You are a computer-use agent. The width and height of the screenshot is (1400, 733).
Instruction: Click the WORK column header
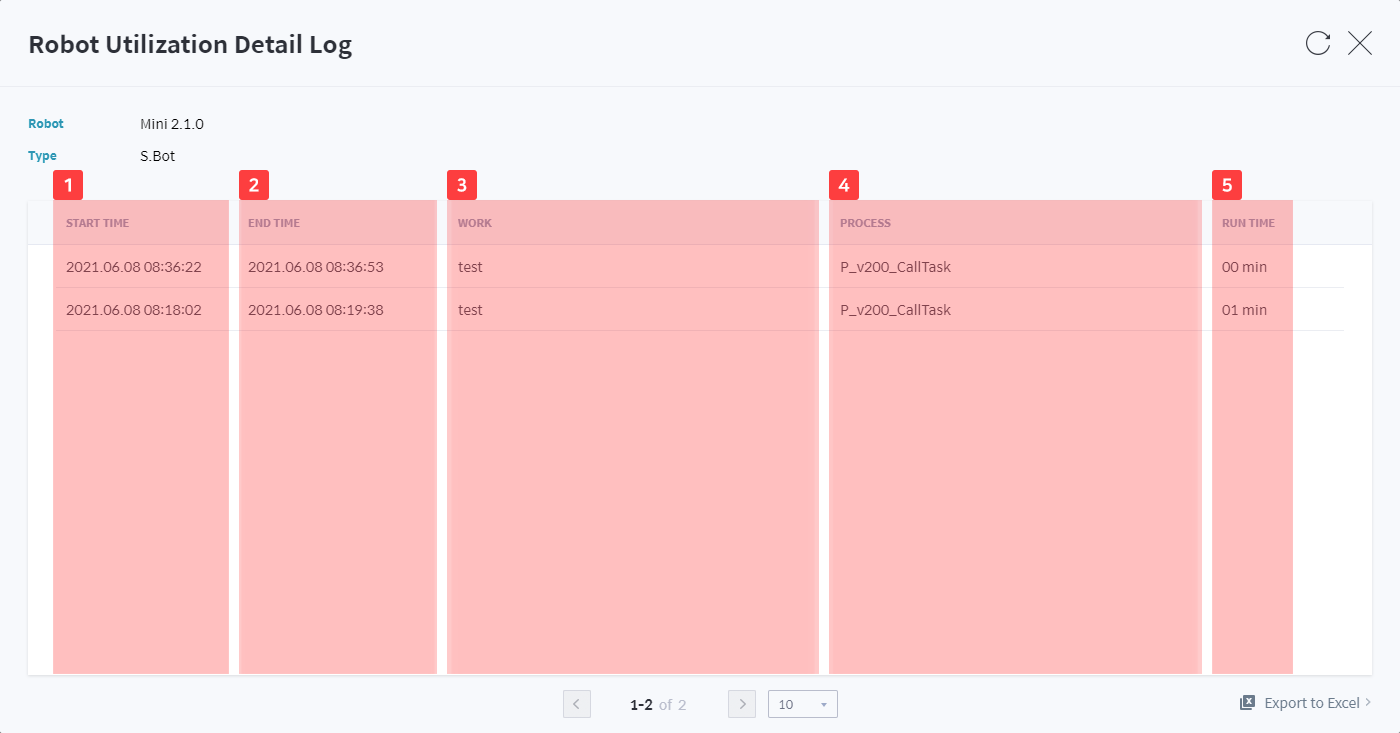pos(475,223)
